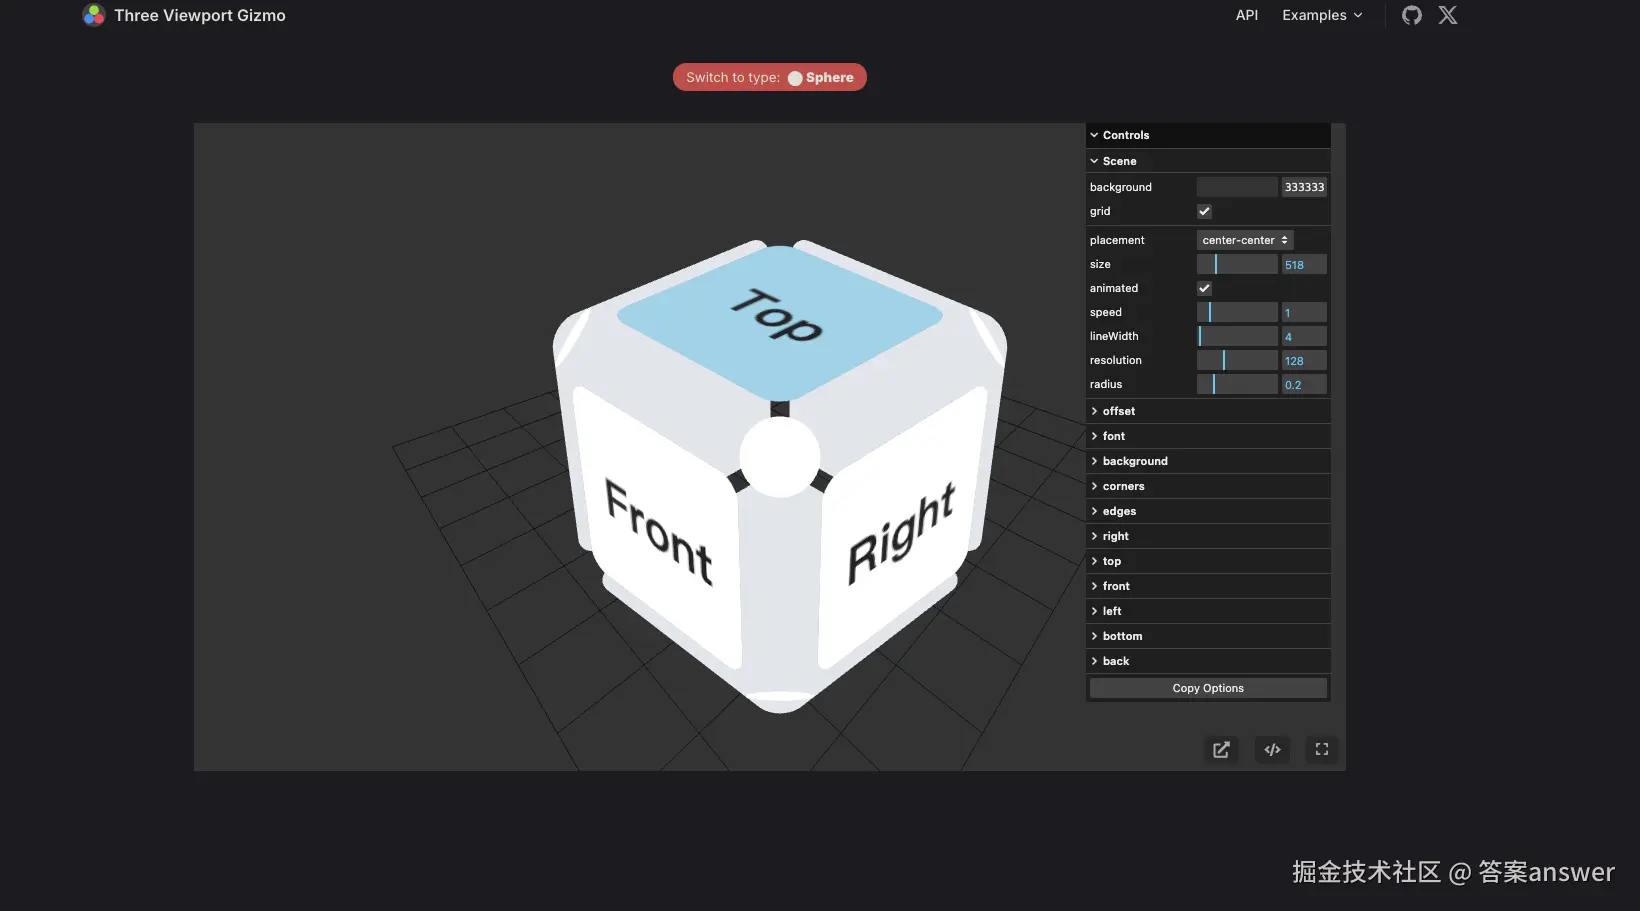Expand the bottom face folder
The height and width of the screenshot is (911, 1640).
point(1208,636)
